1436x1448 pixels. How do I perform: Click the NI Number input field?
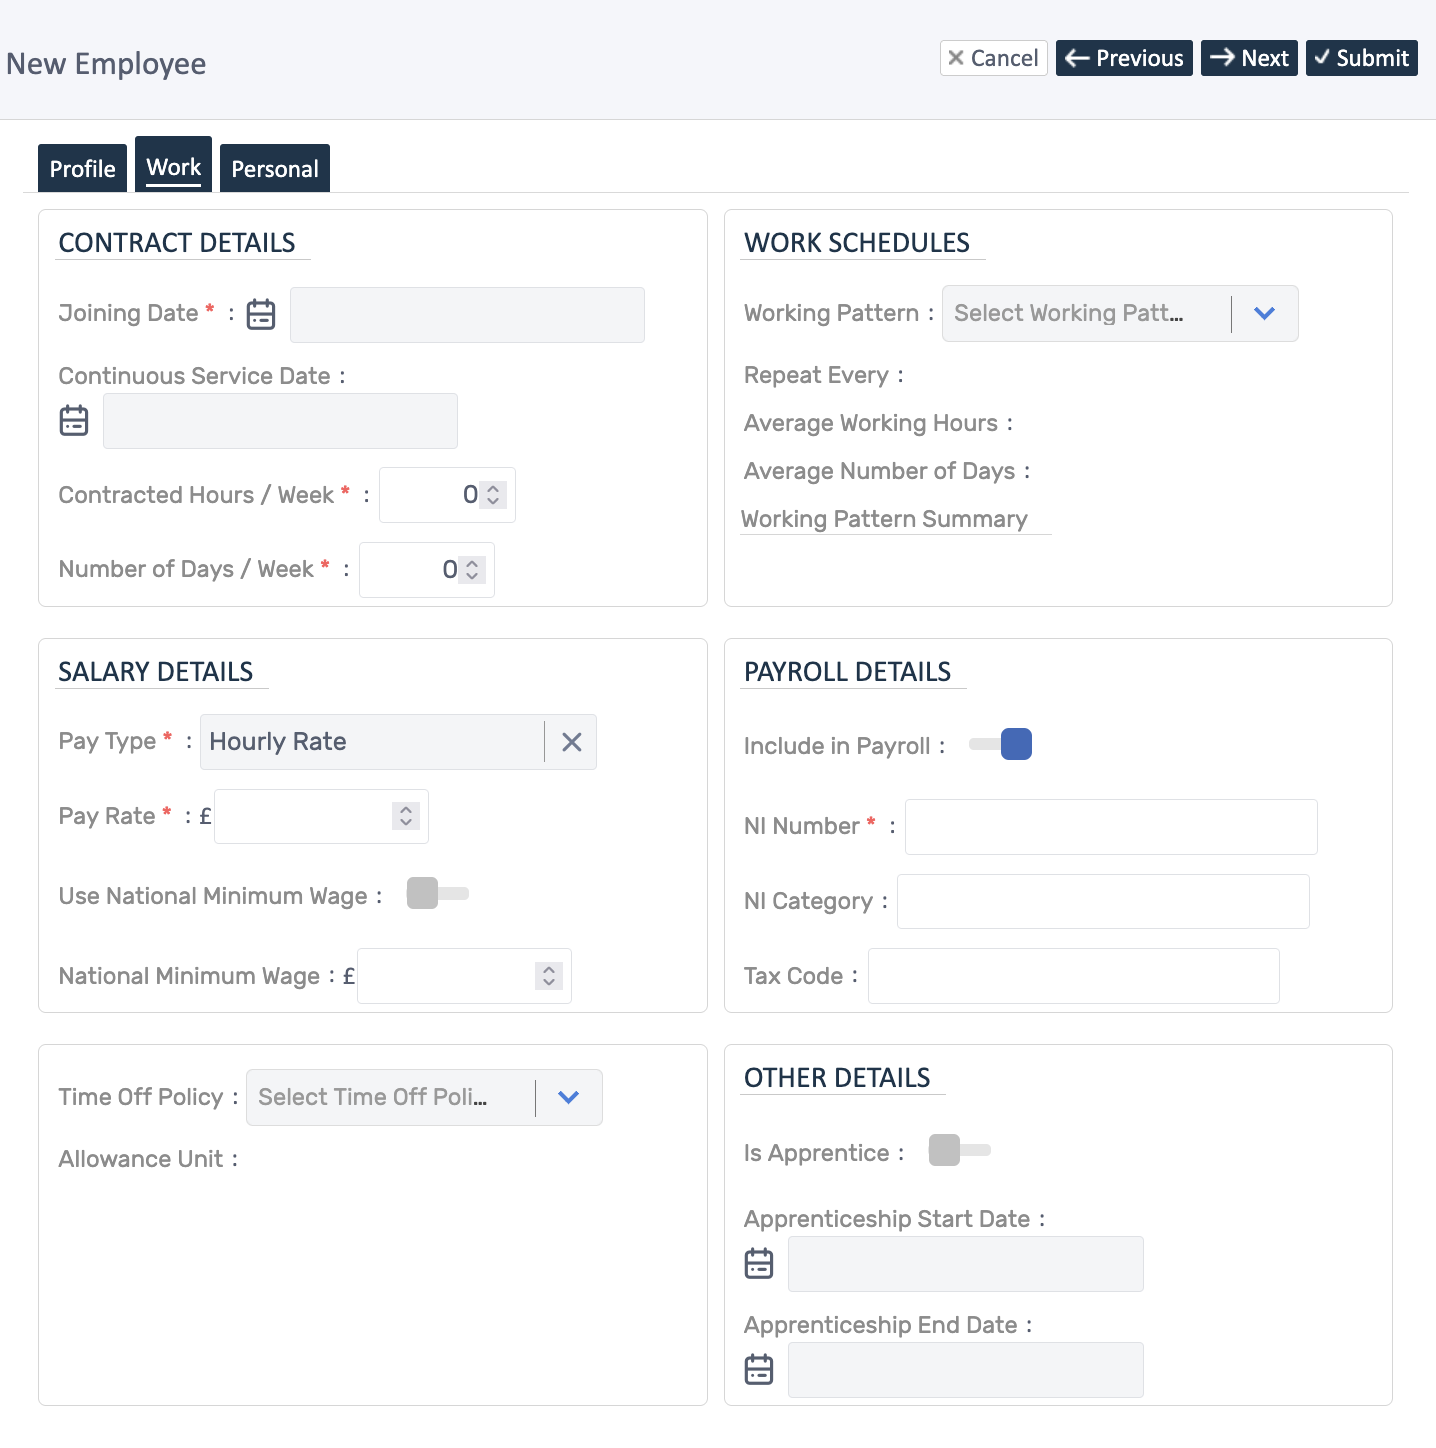(1110, 827)
